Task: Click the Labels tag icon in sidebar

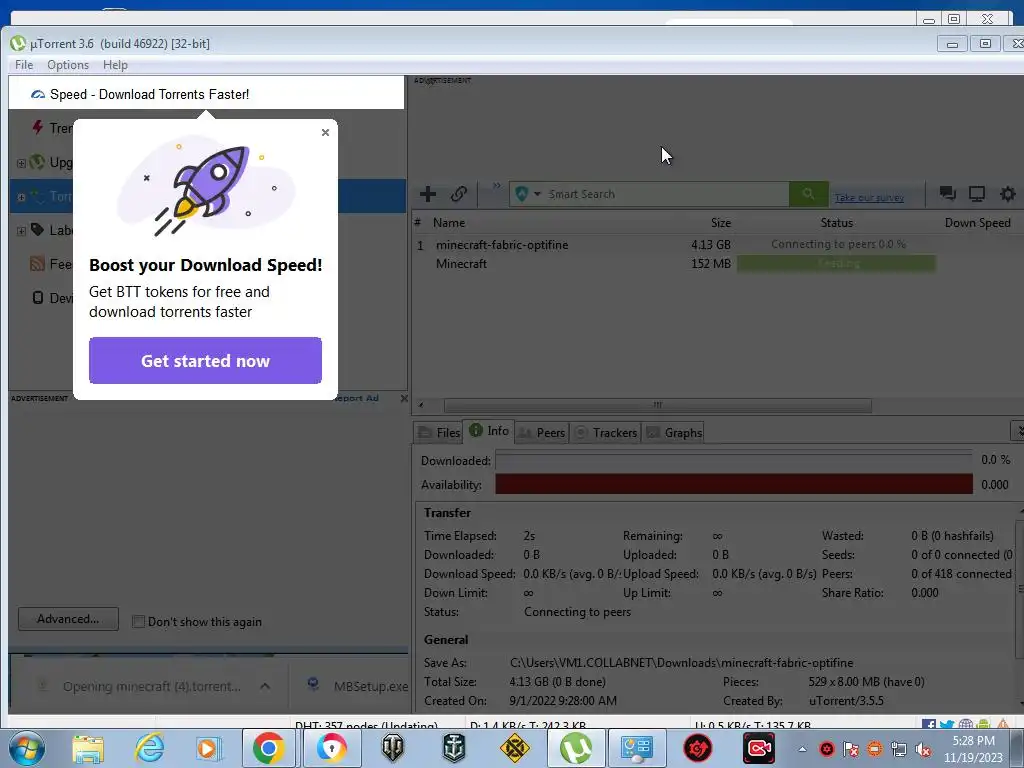Action: 38,229
